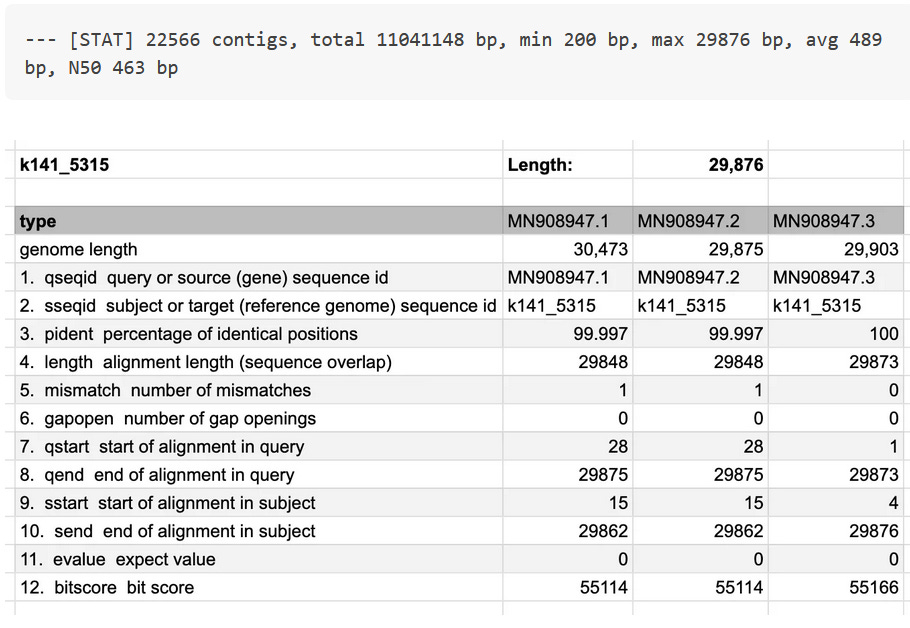Select sstart value 15 under MN908947.2
910x628 pixels.
pyautogui.click(x=700, y=503)
